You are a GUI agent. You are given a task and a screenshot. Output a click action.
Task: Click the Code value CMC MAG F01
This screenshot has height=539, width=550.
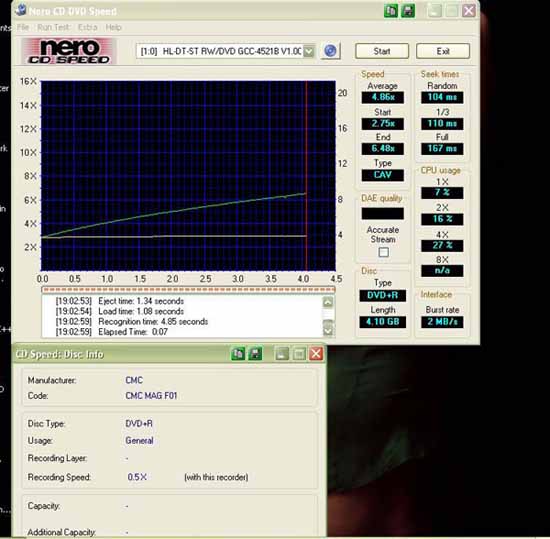coord(151,396)
